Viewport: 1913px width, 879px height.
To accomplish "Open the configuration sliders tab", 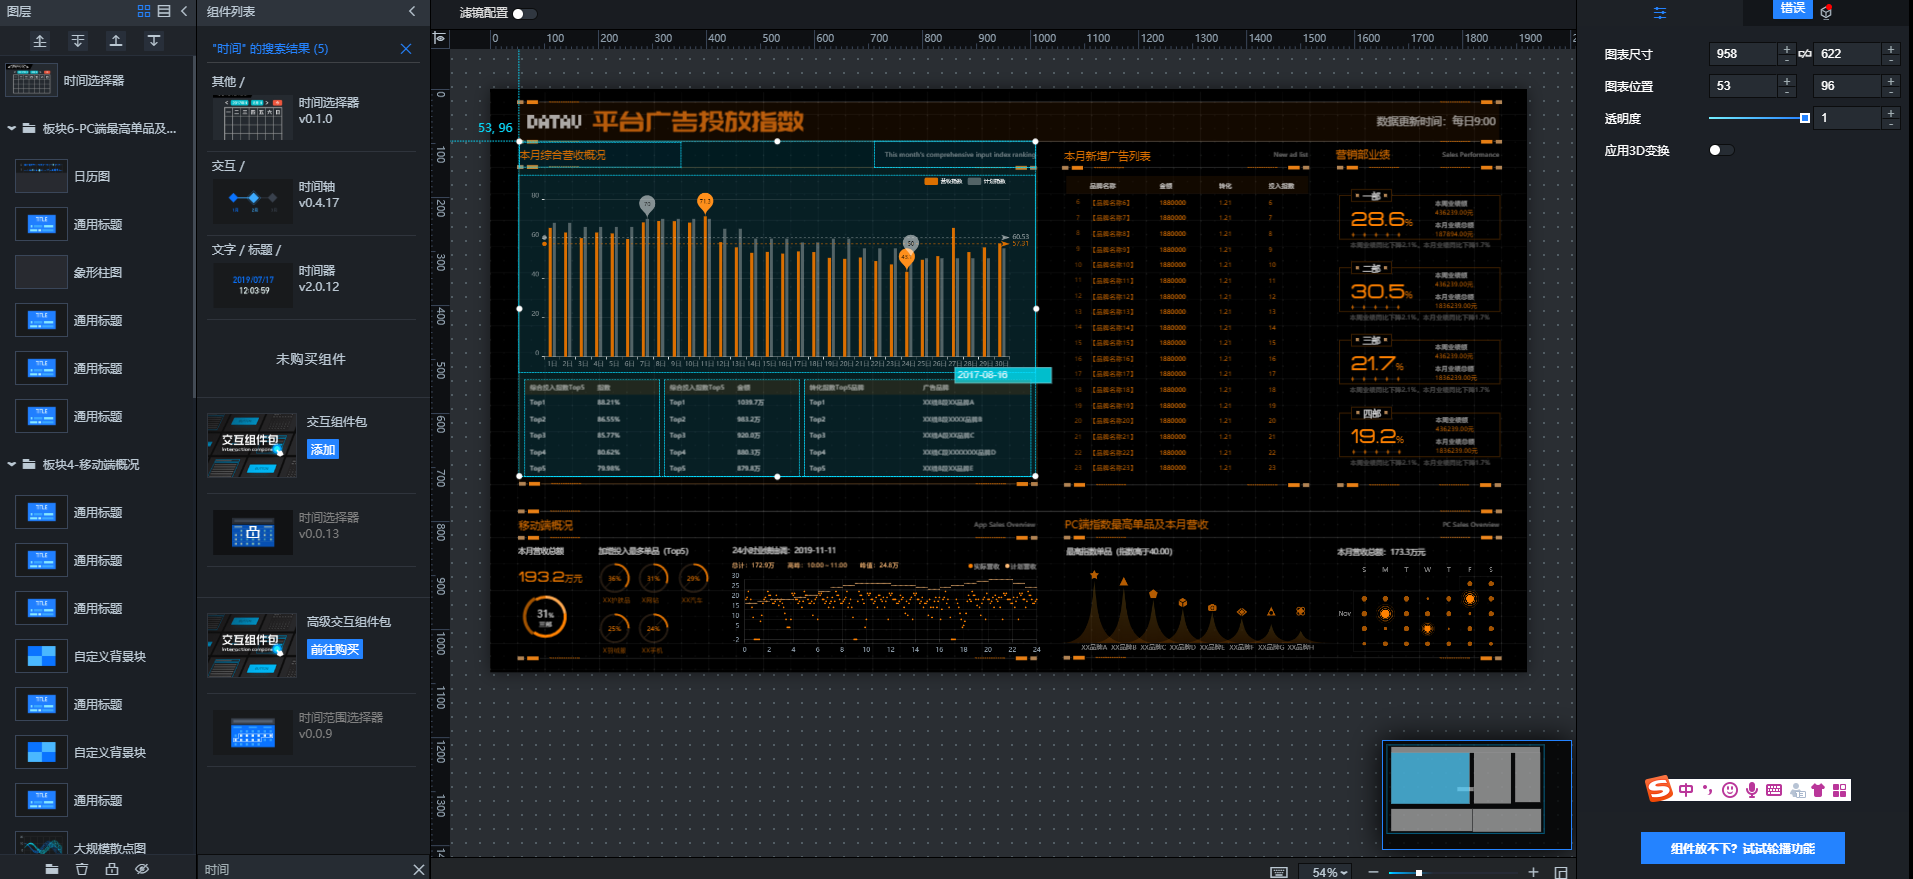I will [x=1660, y=13].
